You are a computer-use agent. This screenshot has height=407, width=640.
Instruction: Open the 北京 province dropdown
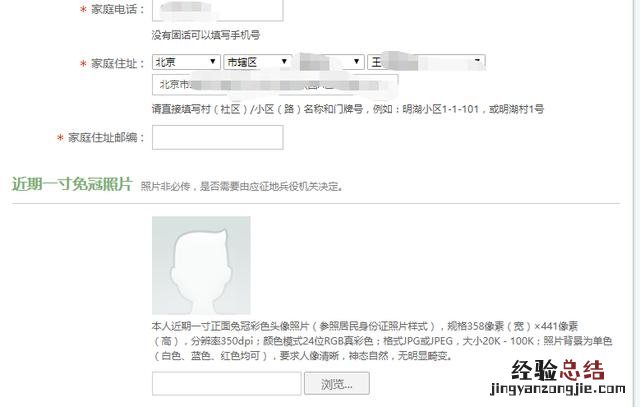click(x=186, y=62)
